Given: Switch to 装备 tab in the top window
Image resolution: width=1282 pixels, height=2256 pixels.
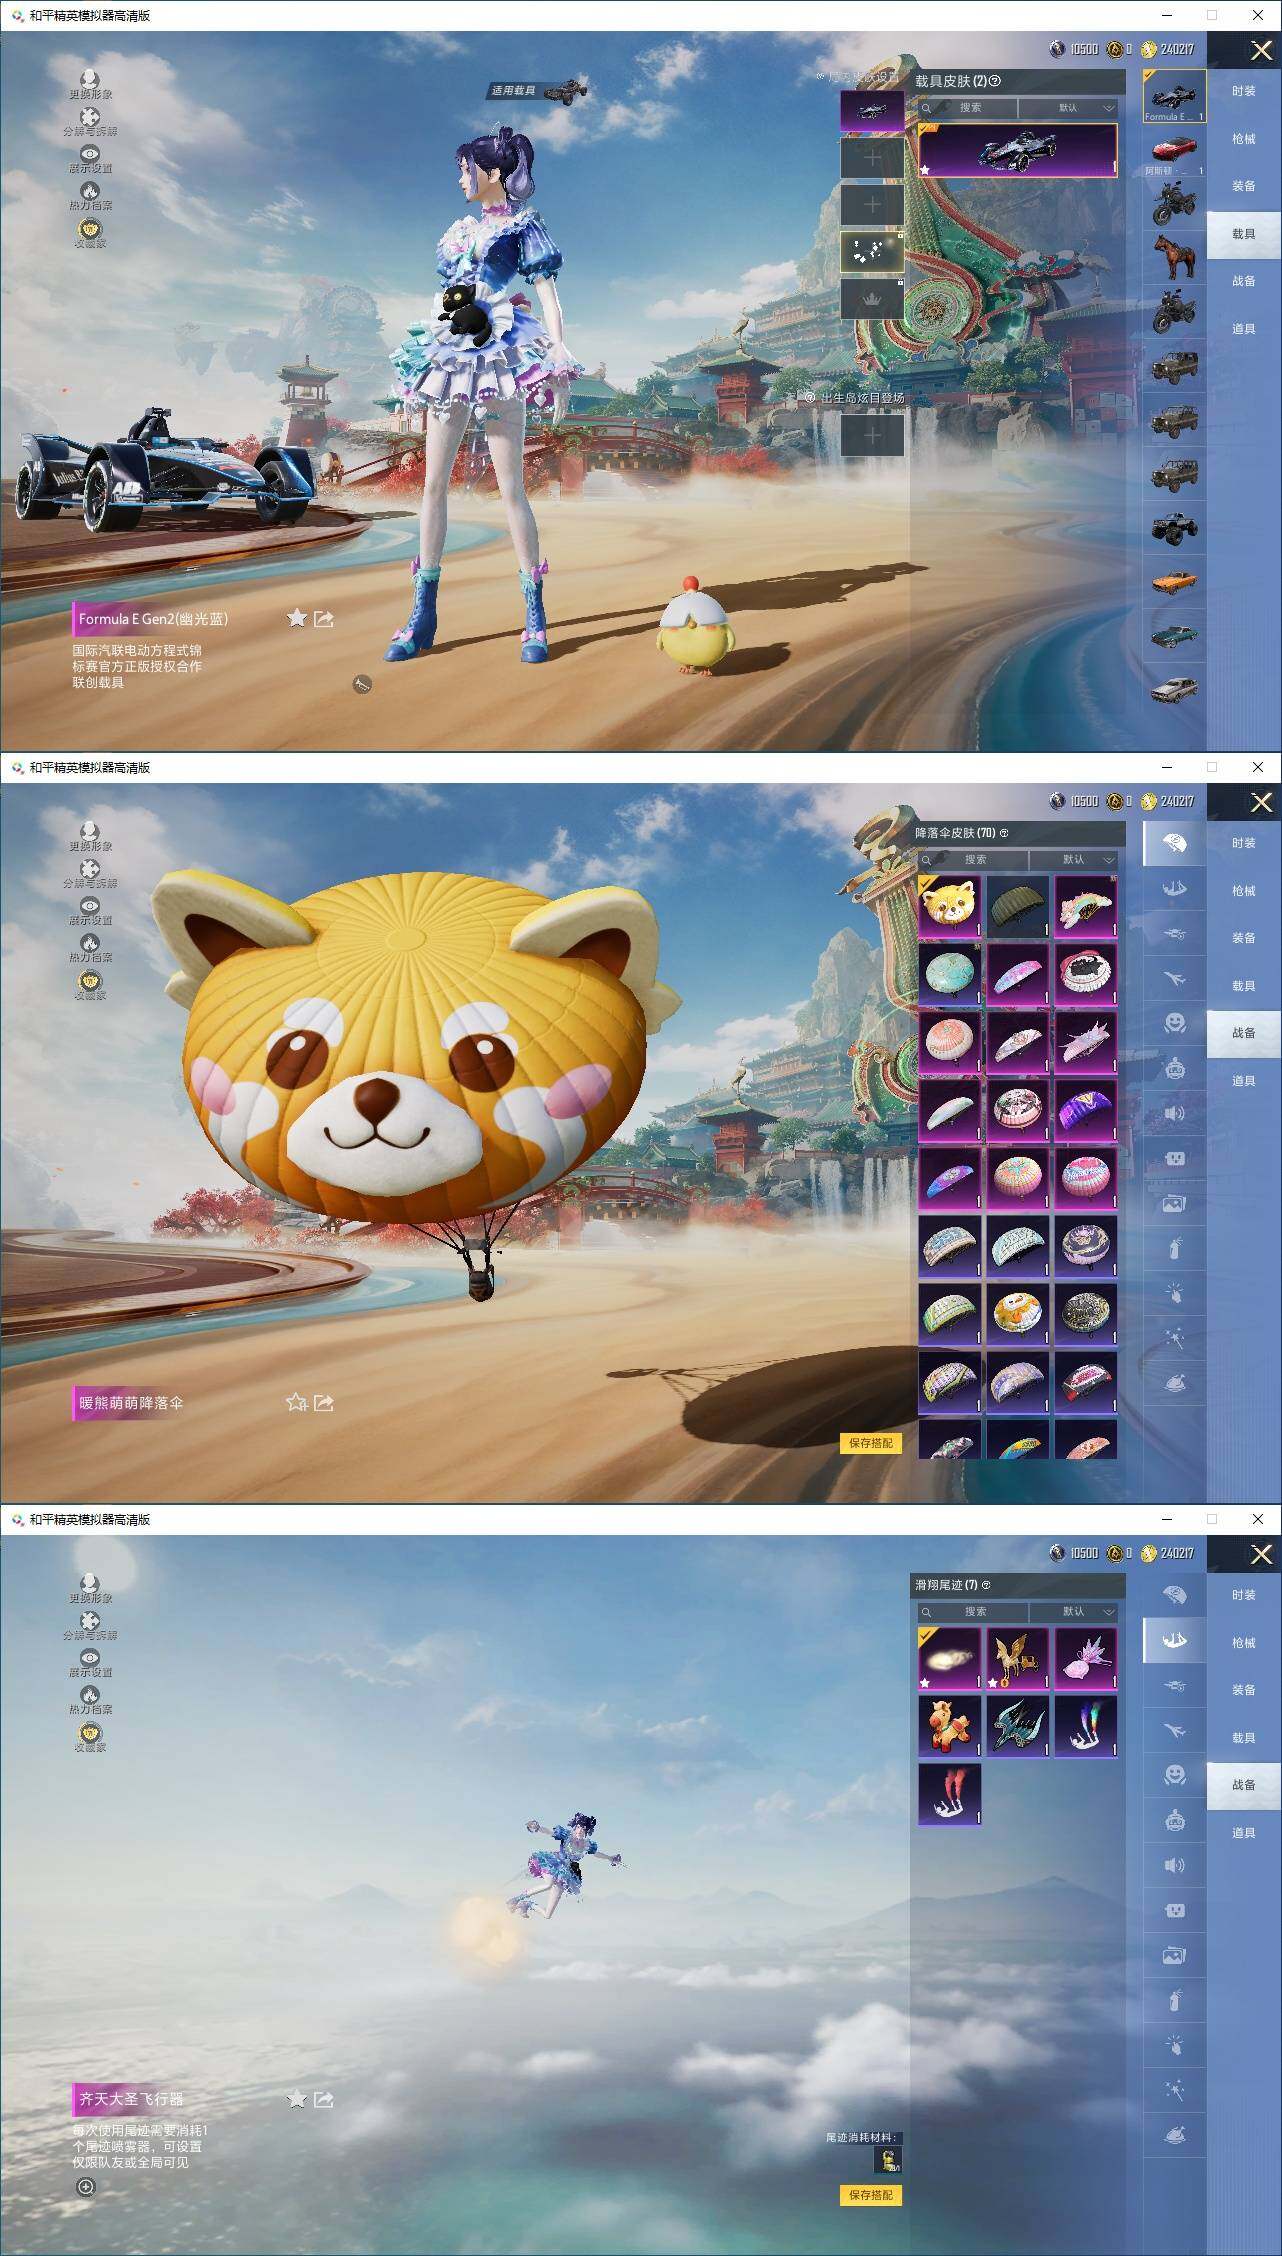Looking at the screenshot, I should coord(1244,186).
